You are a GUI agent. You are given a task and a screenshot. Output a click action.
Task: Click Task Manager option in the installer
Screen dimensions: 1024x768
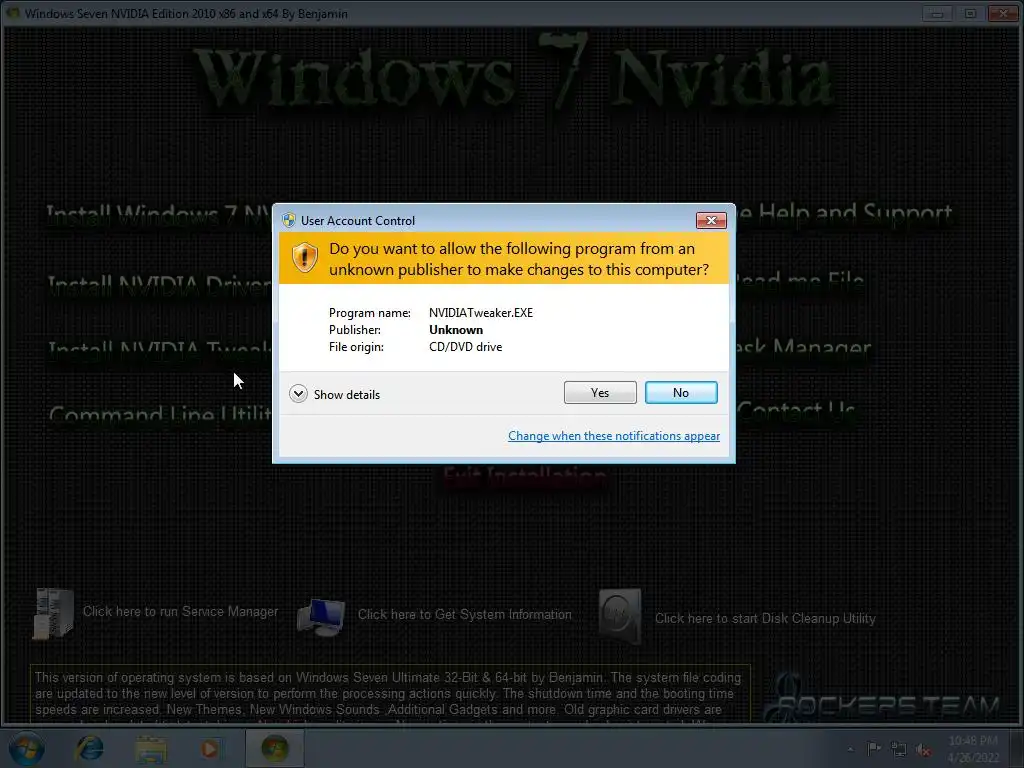(x=804, y=346)
